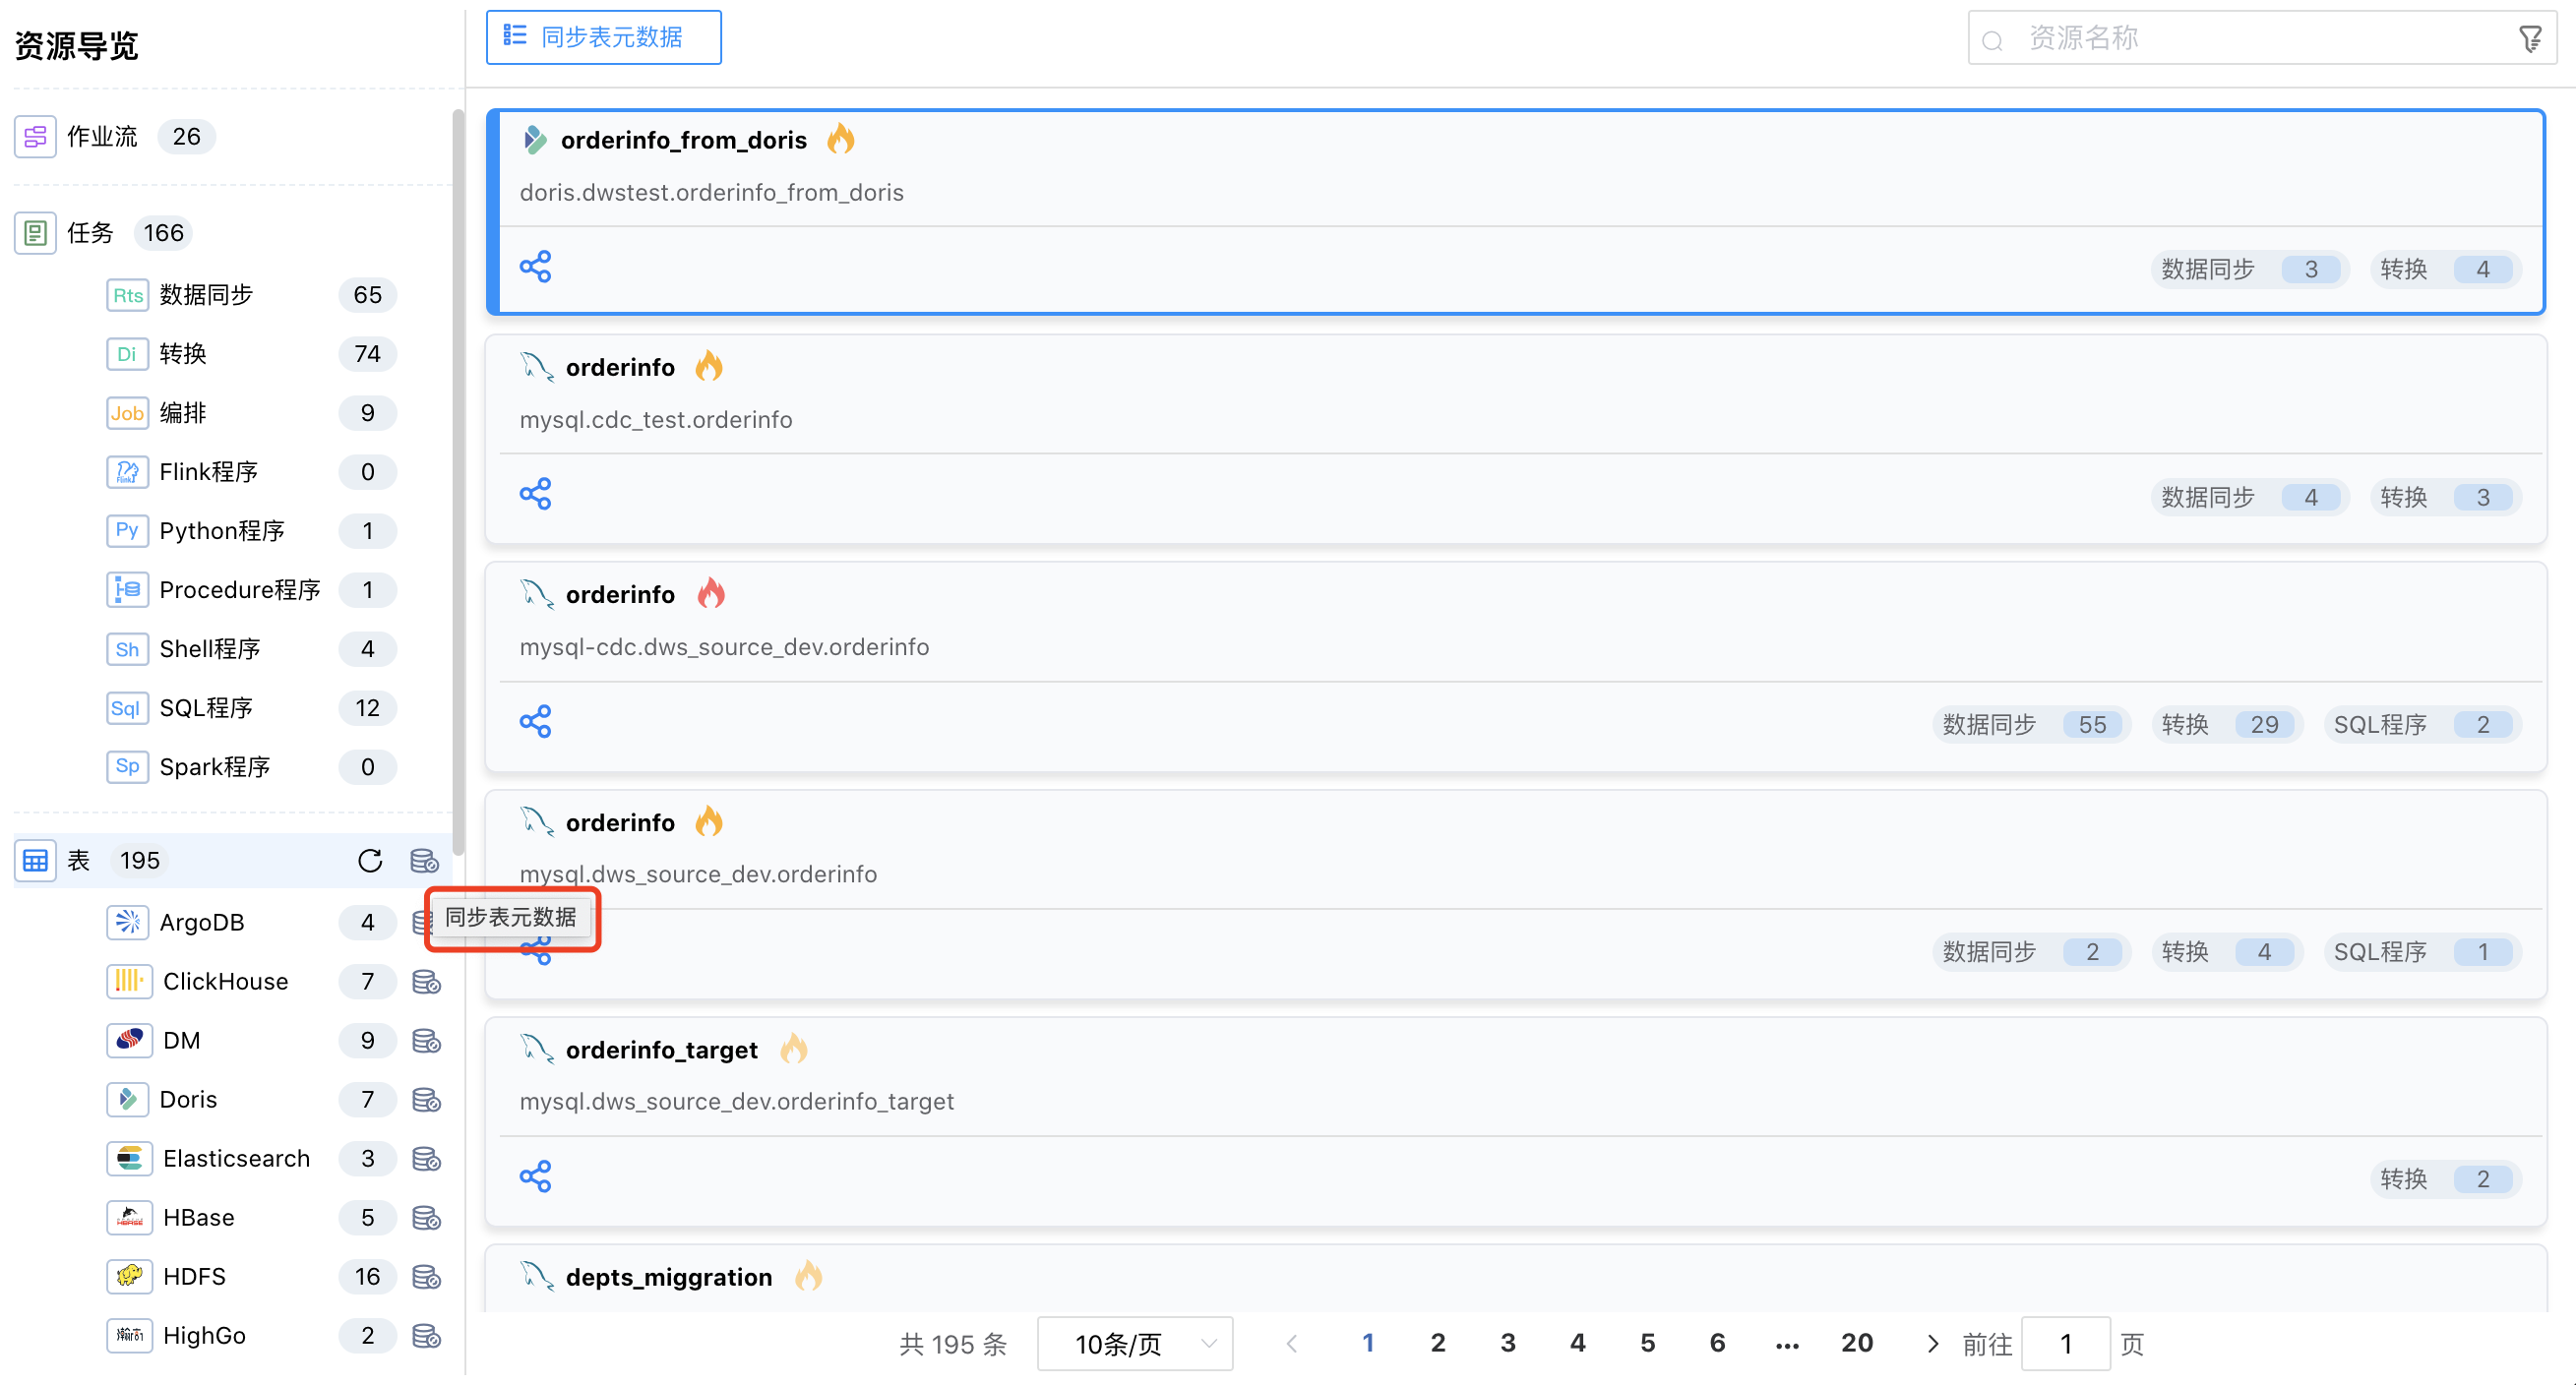Click the sidebar vertical scrollbar
2576x1385 pixels.
pos(458,480)
